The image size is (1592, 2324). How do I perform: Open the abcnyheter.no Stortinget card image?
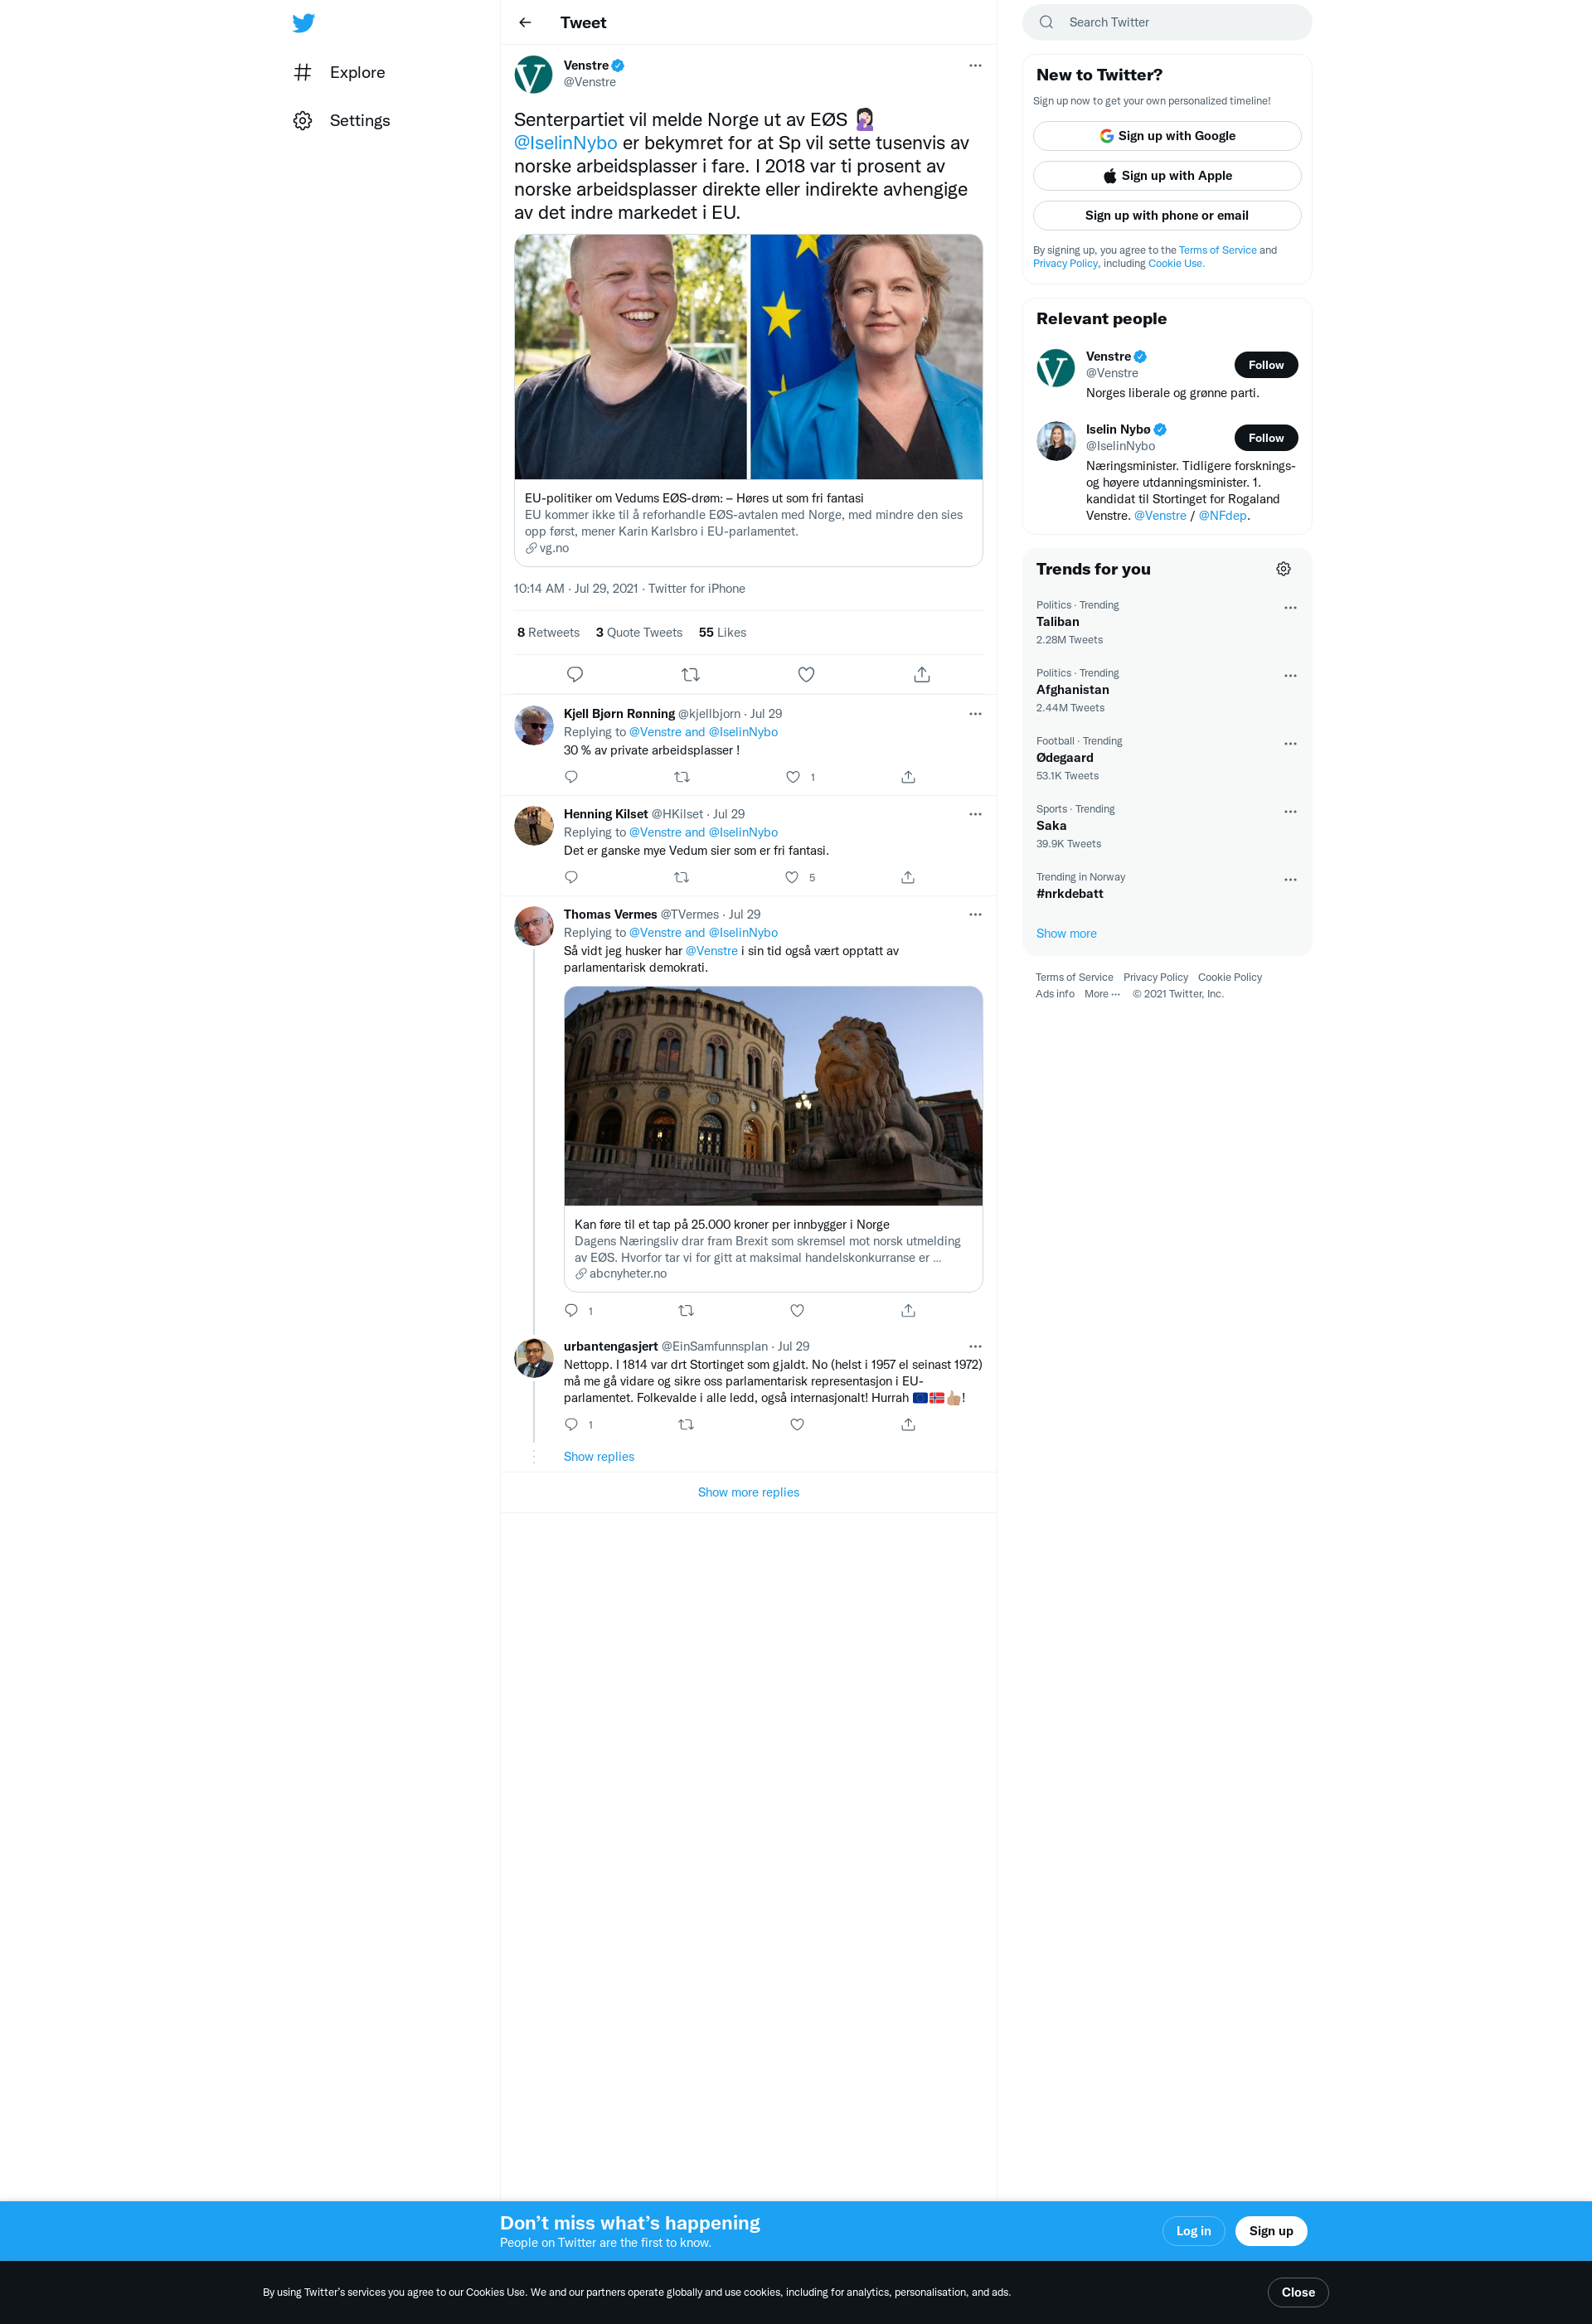click(x=773, y=1096)
